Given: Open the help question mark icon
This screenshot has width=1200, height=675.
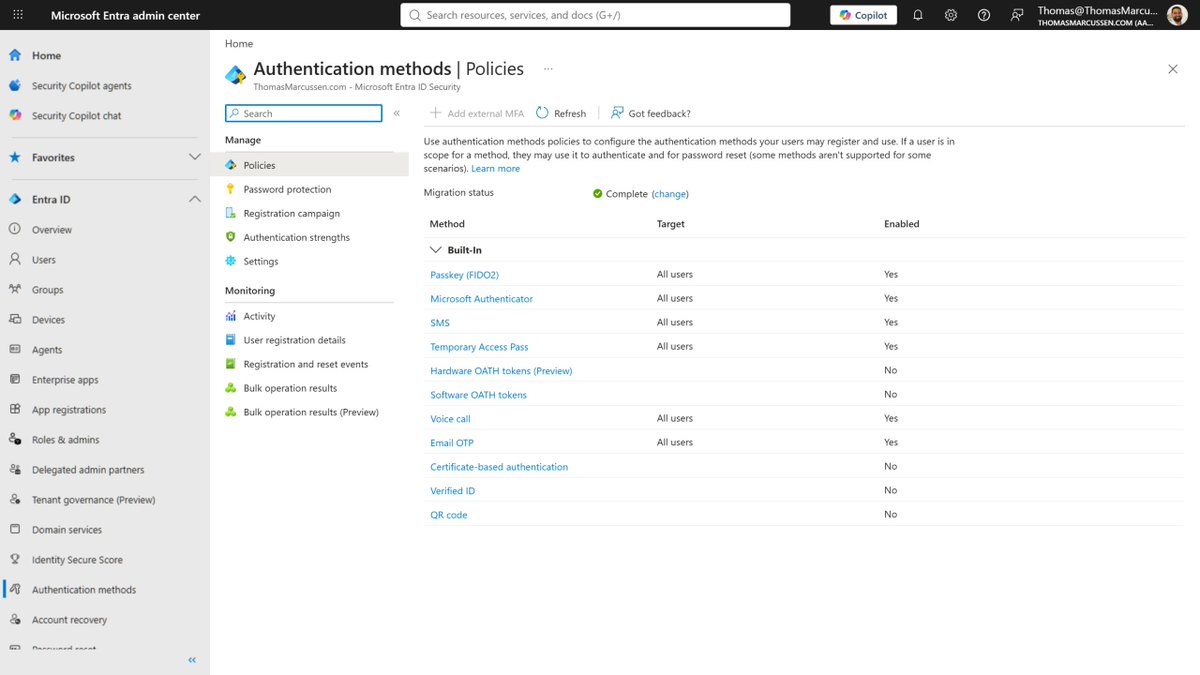Looking at the screenshot, I should click(x=984, y=15).
